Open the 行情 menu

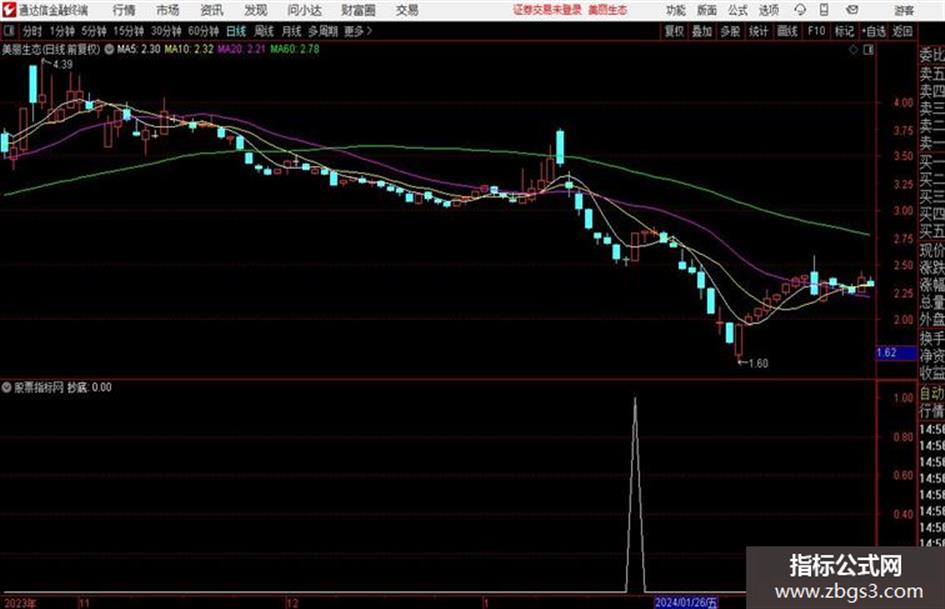click(124, 10)
